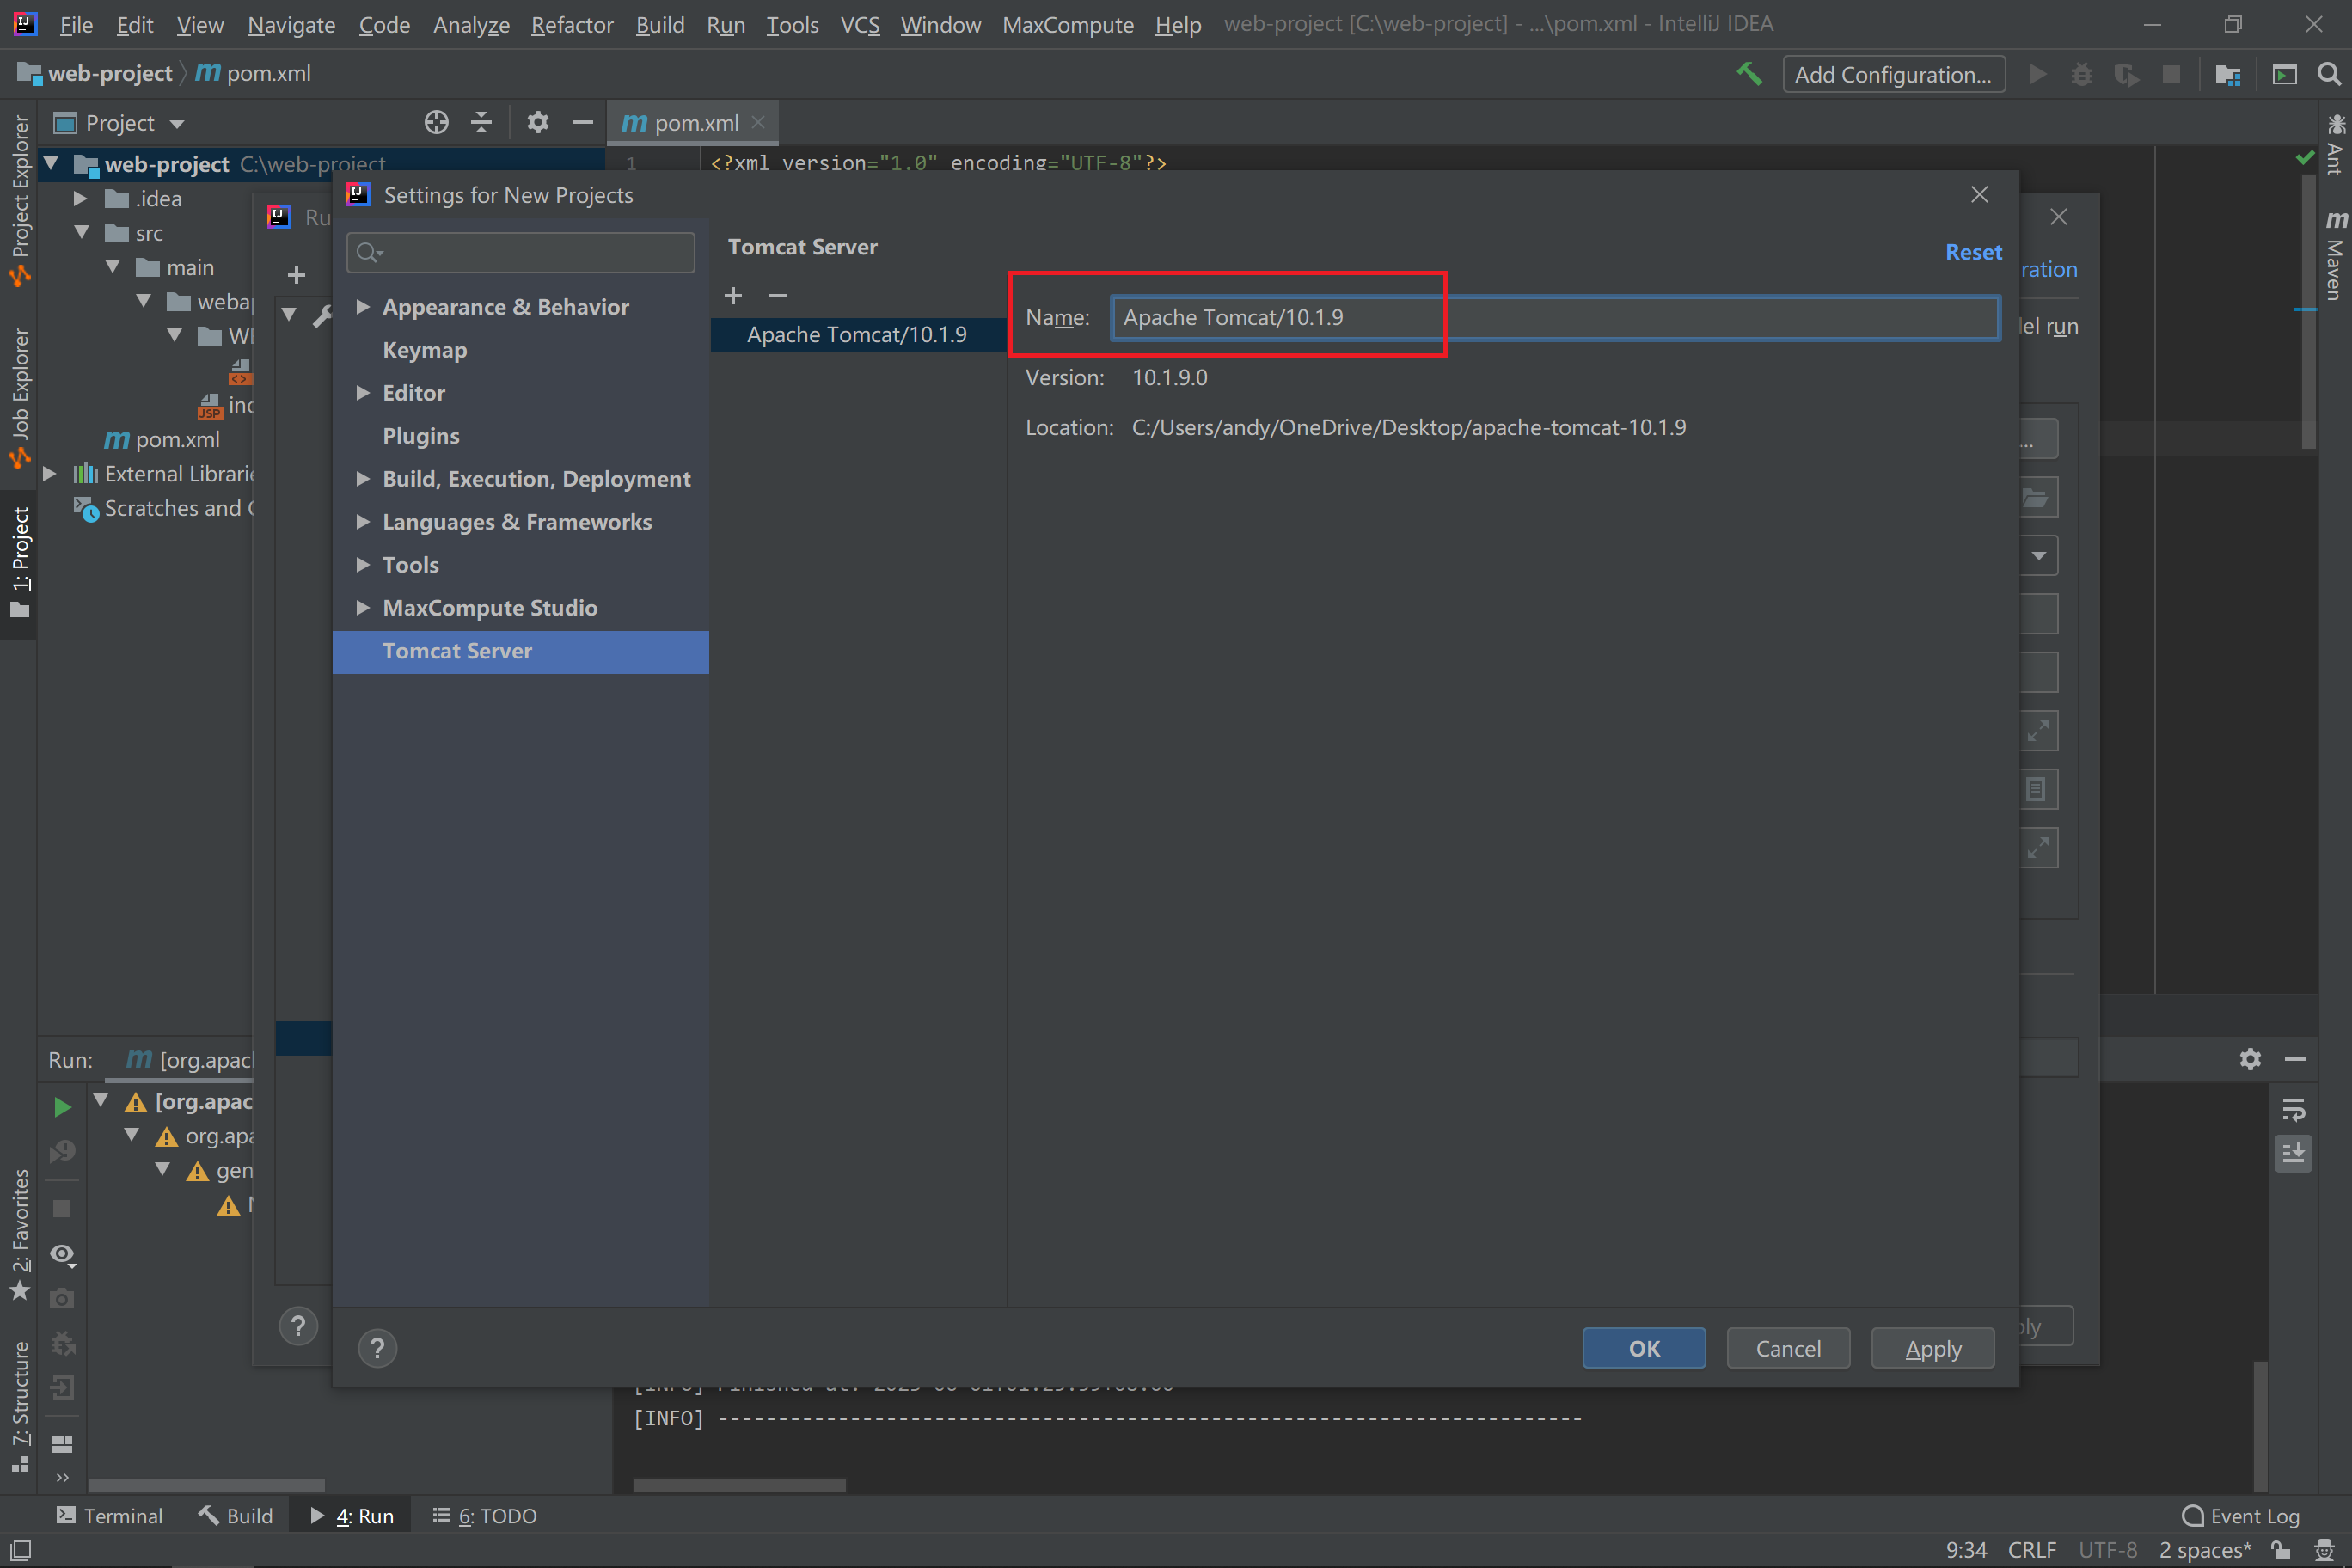Click the Reset link

(1973, 252)
